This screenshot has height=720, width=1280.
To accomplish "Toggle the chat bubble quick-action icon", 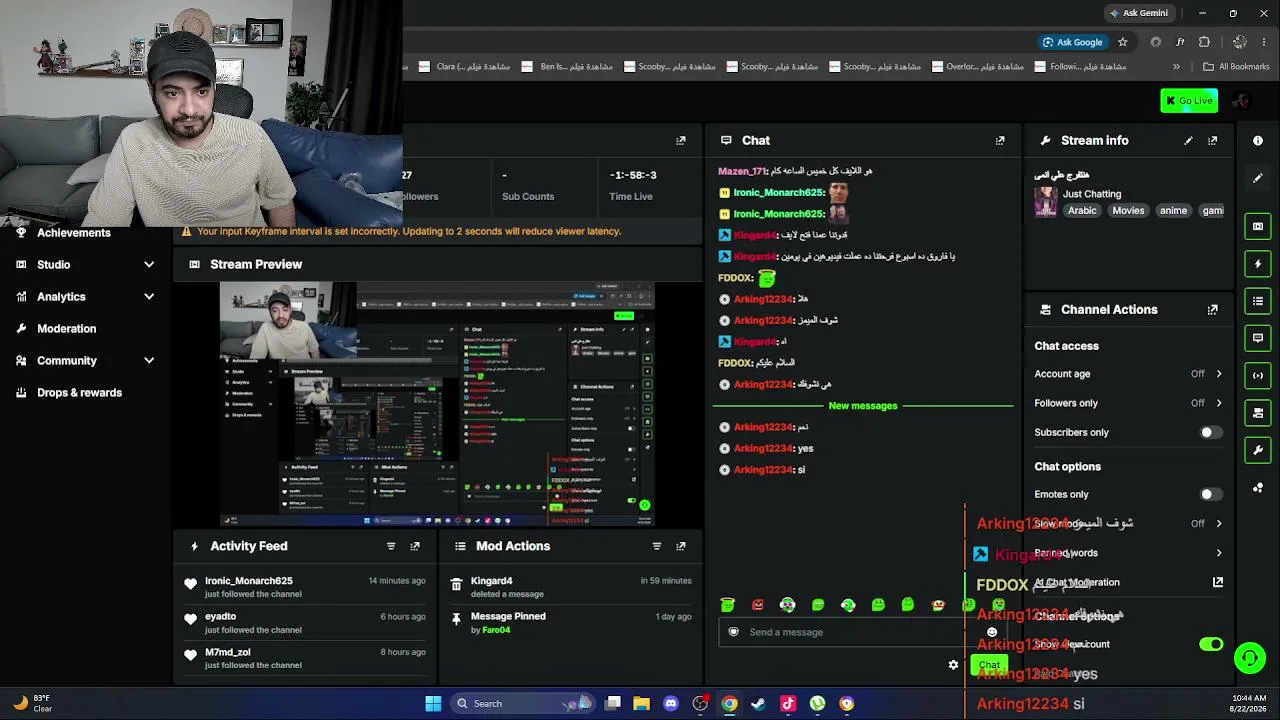I will pos(1258,338).
